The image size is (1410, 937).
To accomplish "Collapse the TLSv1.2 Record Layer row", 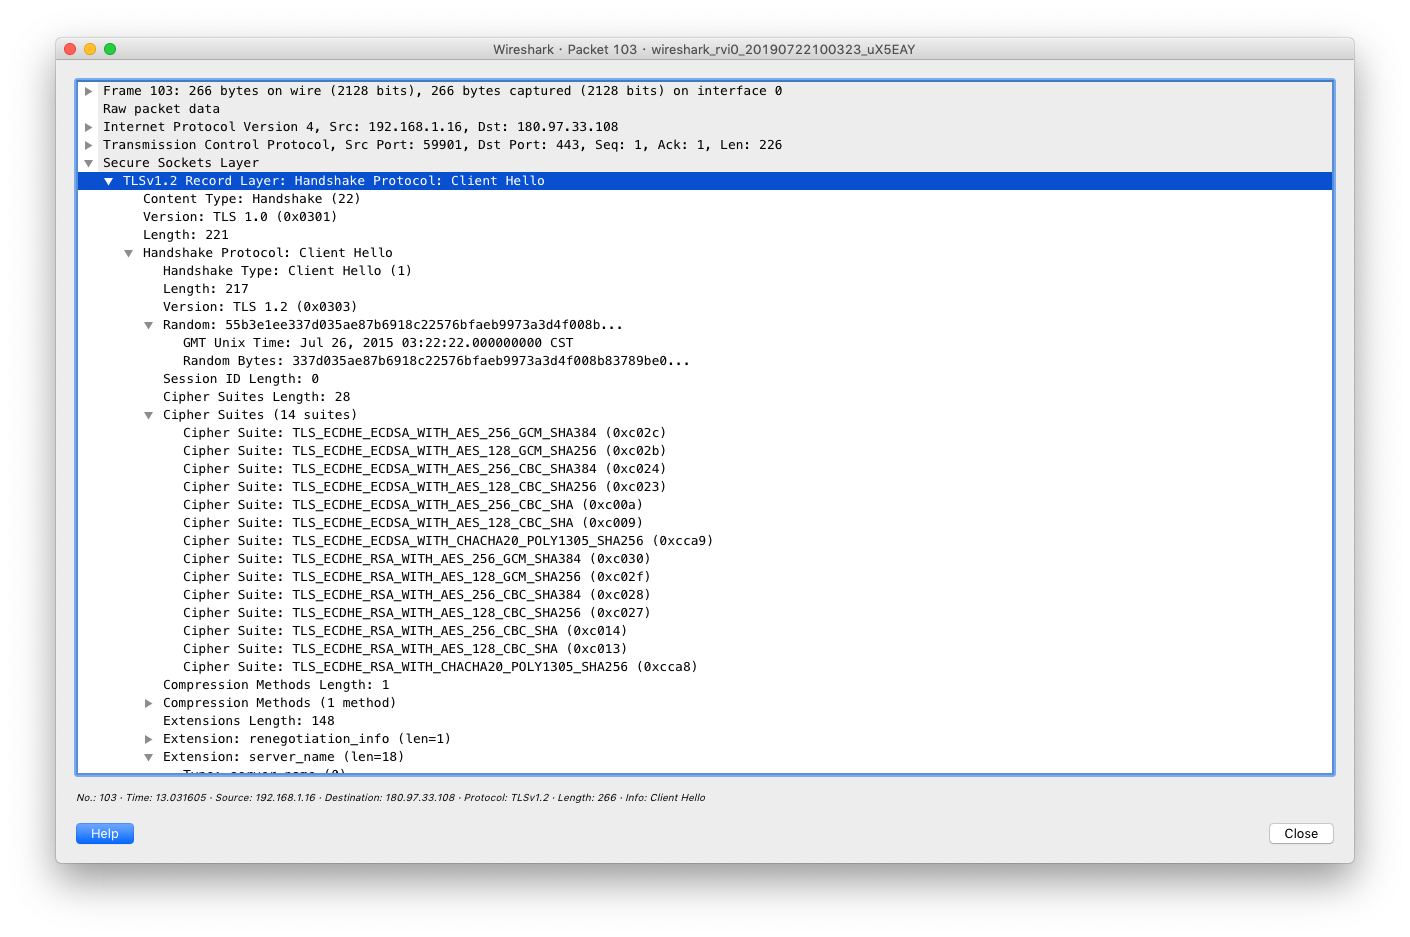I will point(109,181).
